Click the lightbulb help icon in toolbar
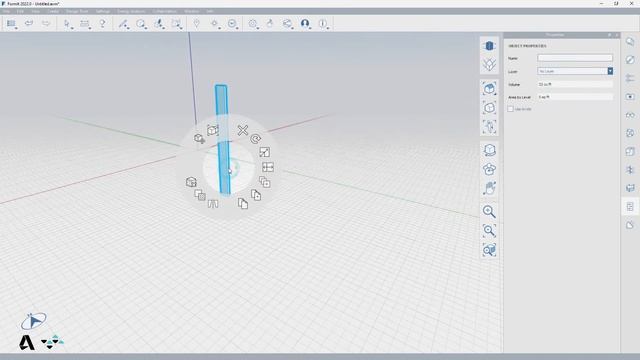The height and width of the screenshot is (360, 640). (x=102, y=23)
